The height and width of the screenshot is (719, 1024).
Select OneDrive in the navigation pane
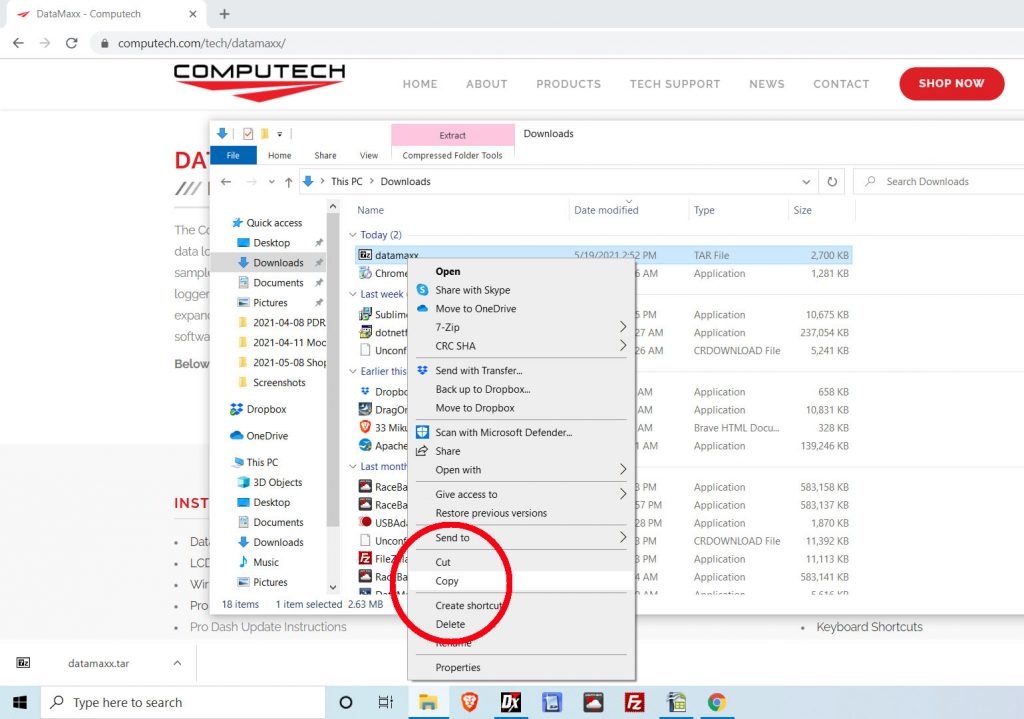click(x=267, y=436)
